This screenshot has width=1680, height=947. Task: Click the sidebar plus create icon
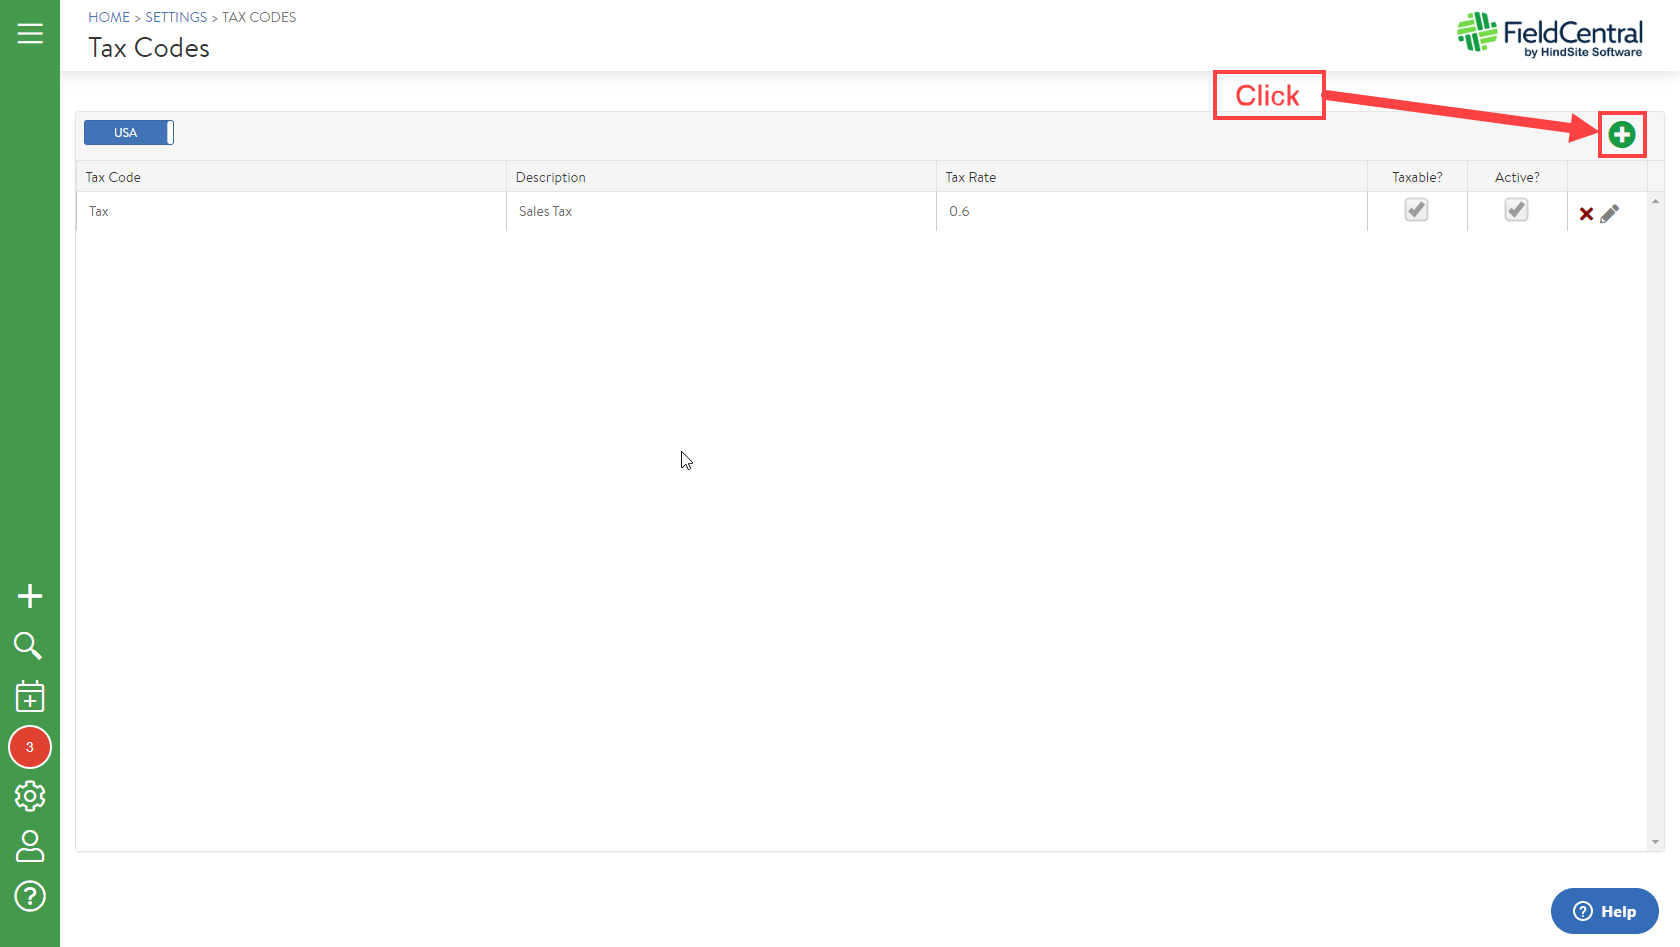click(x=30, y=596)
